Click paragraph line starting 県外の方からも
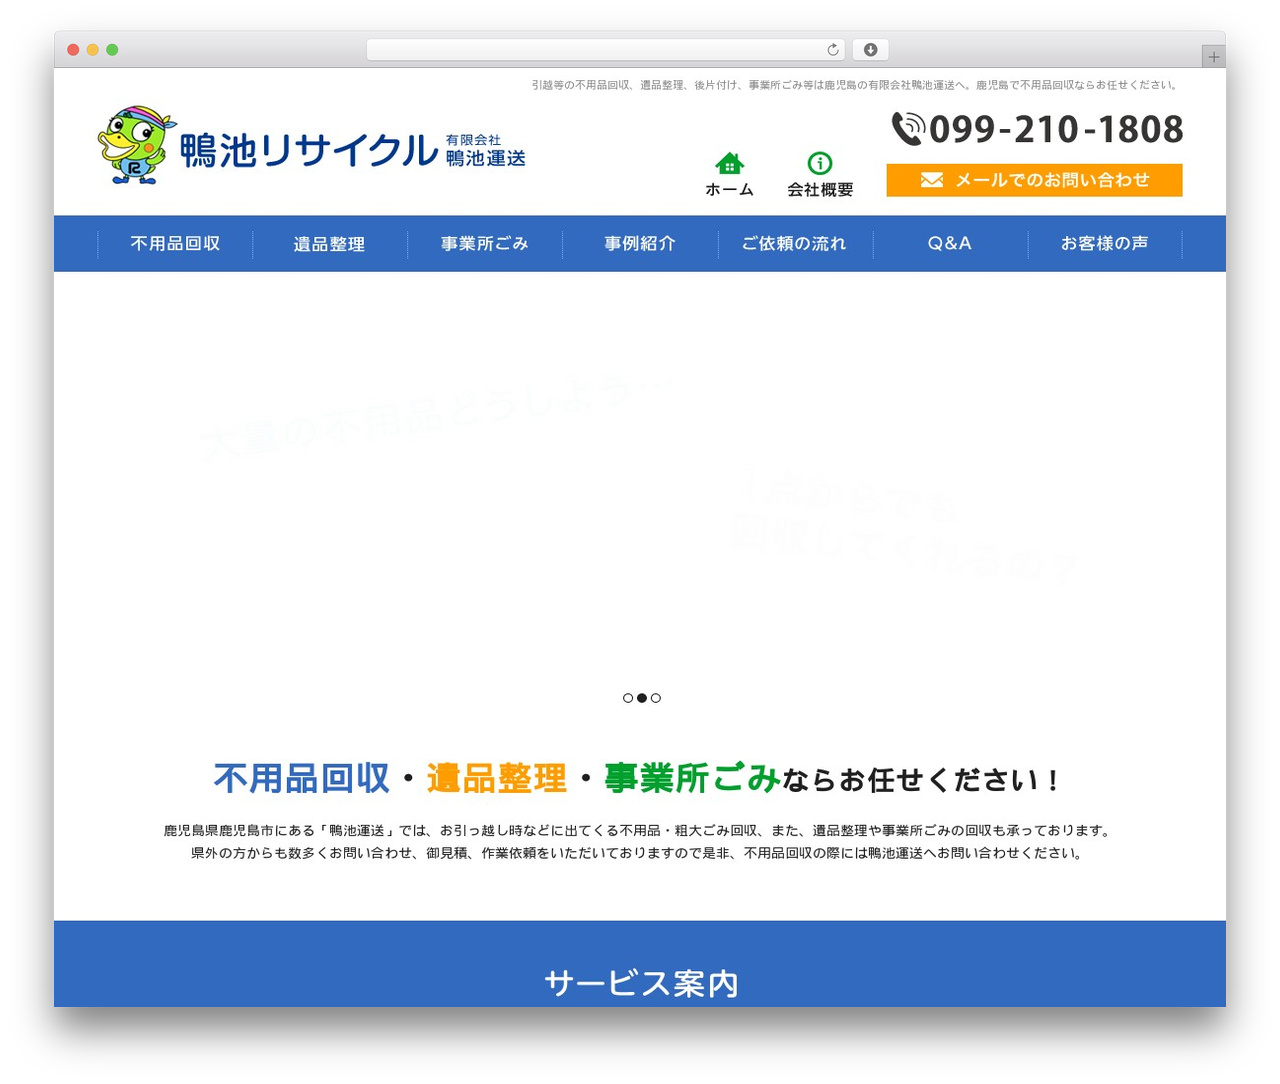 point(638,853)
